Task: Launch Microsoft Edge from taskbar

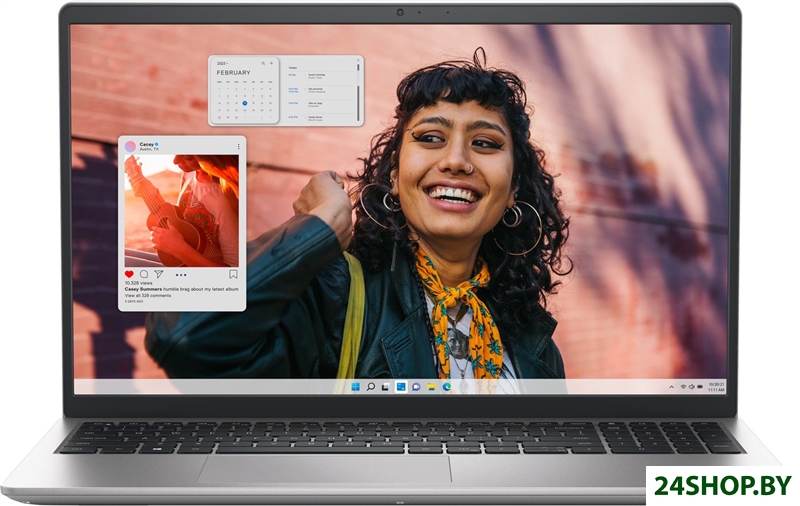Action: [447, 387]
